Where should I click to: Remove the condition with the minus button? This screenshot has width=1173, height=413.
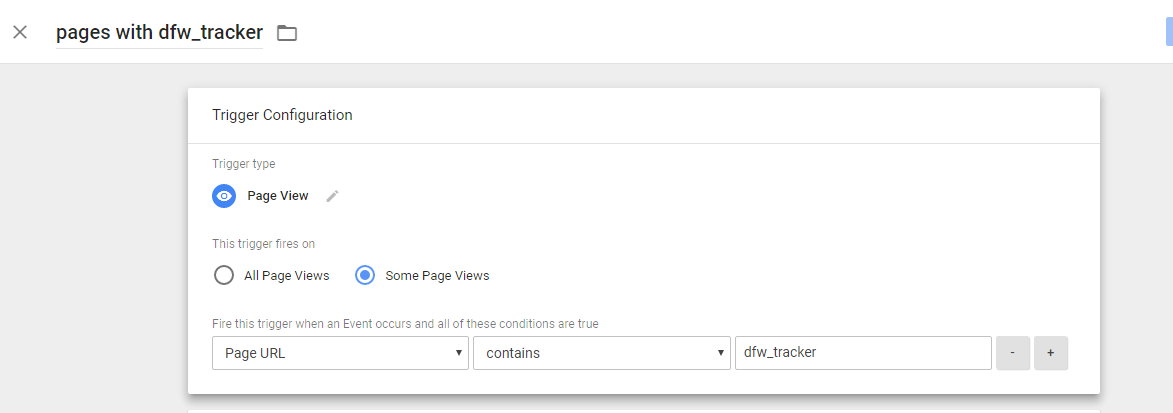coord(1013,353)
